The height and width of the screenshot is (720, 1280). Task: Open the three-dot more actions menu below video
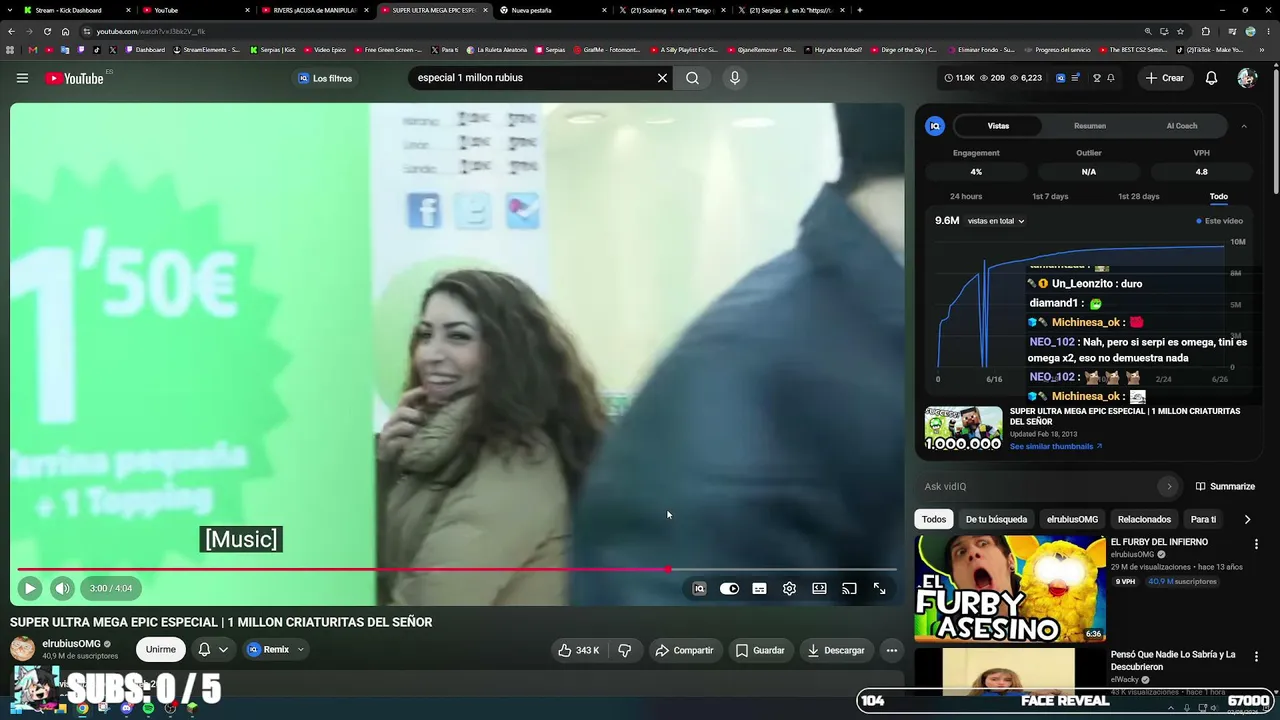click(x=892, y=650)
